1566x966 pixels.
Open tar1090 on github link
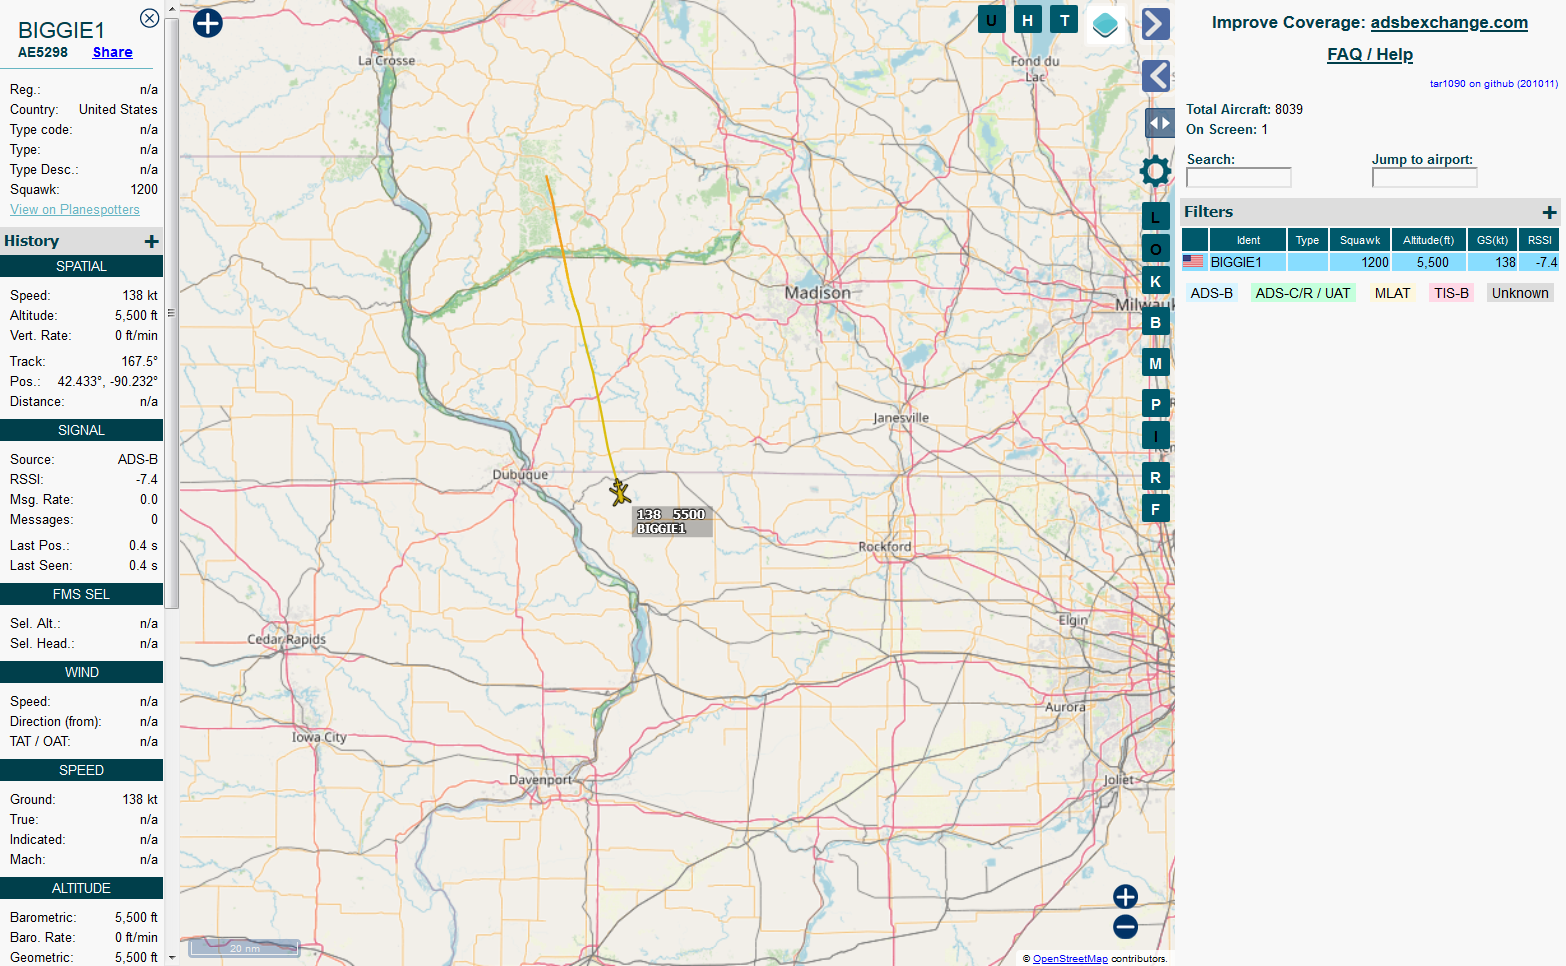point(1493,84)
